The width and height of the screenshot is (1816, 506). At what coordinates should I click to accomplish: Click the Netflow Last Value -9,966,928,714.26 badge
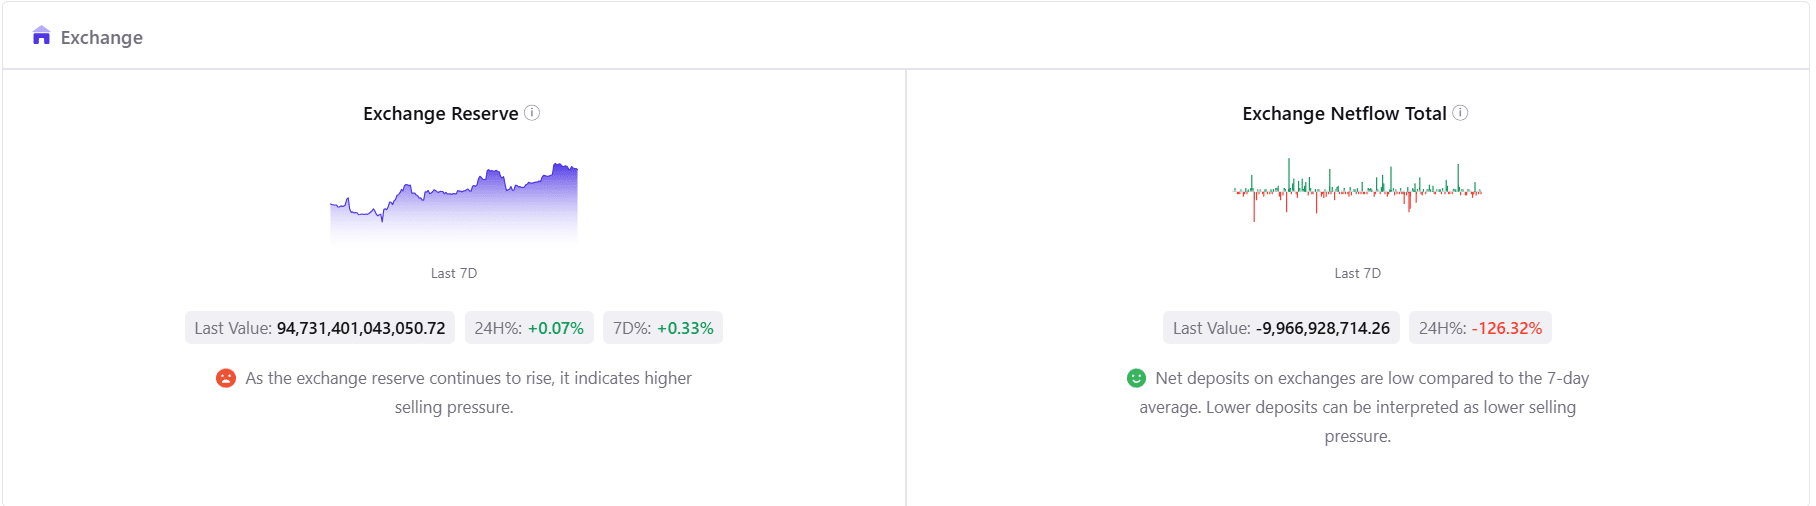(x=1281, y=328)
